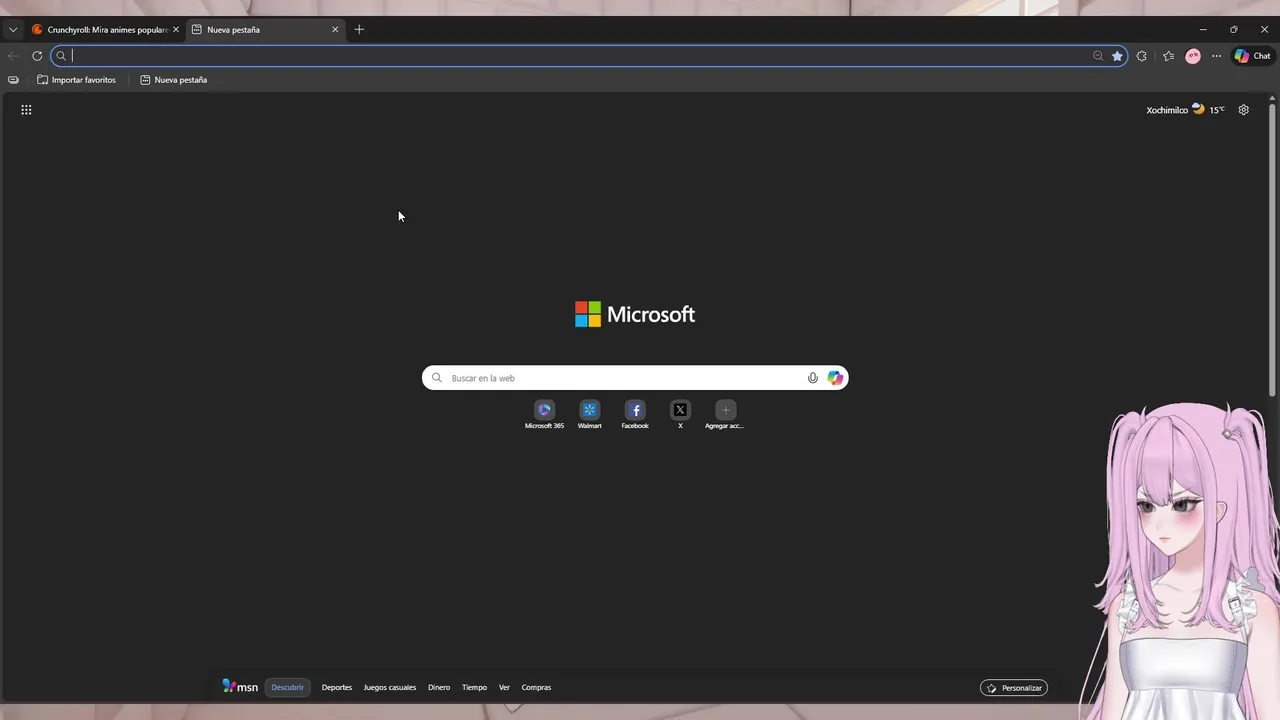
Task: Close the Nueva pestaña tab
Action: 335,30
